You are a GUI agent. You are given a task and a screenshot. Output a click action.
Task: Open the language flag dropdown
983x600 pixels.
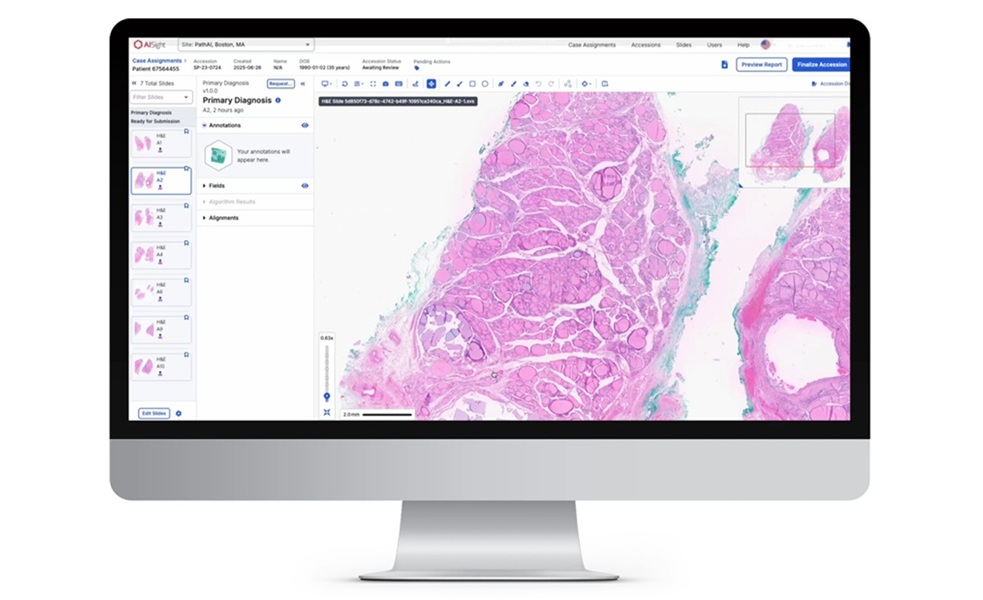[x=767, y=45]
